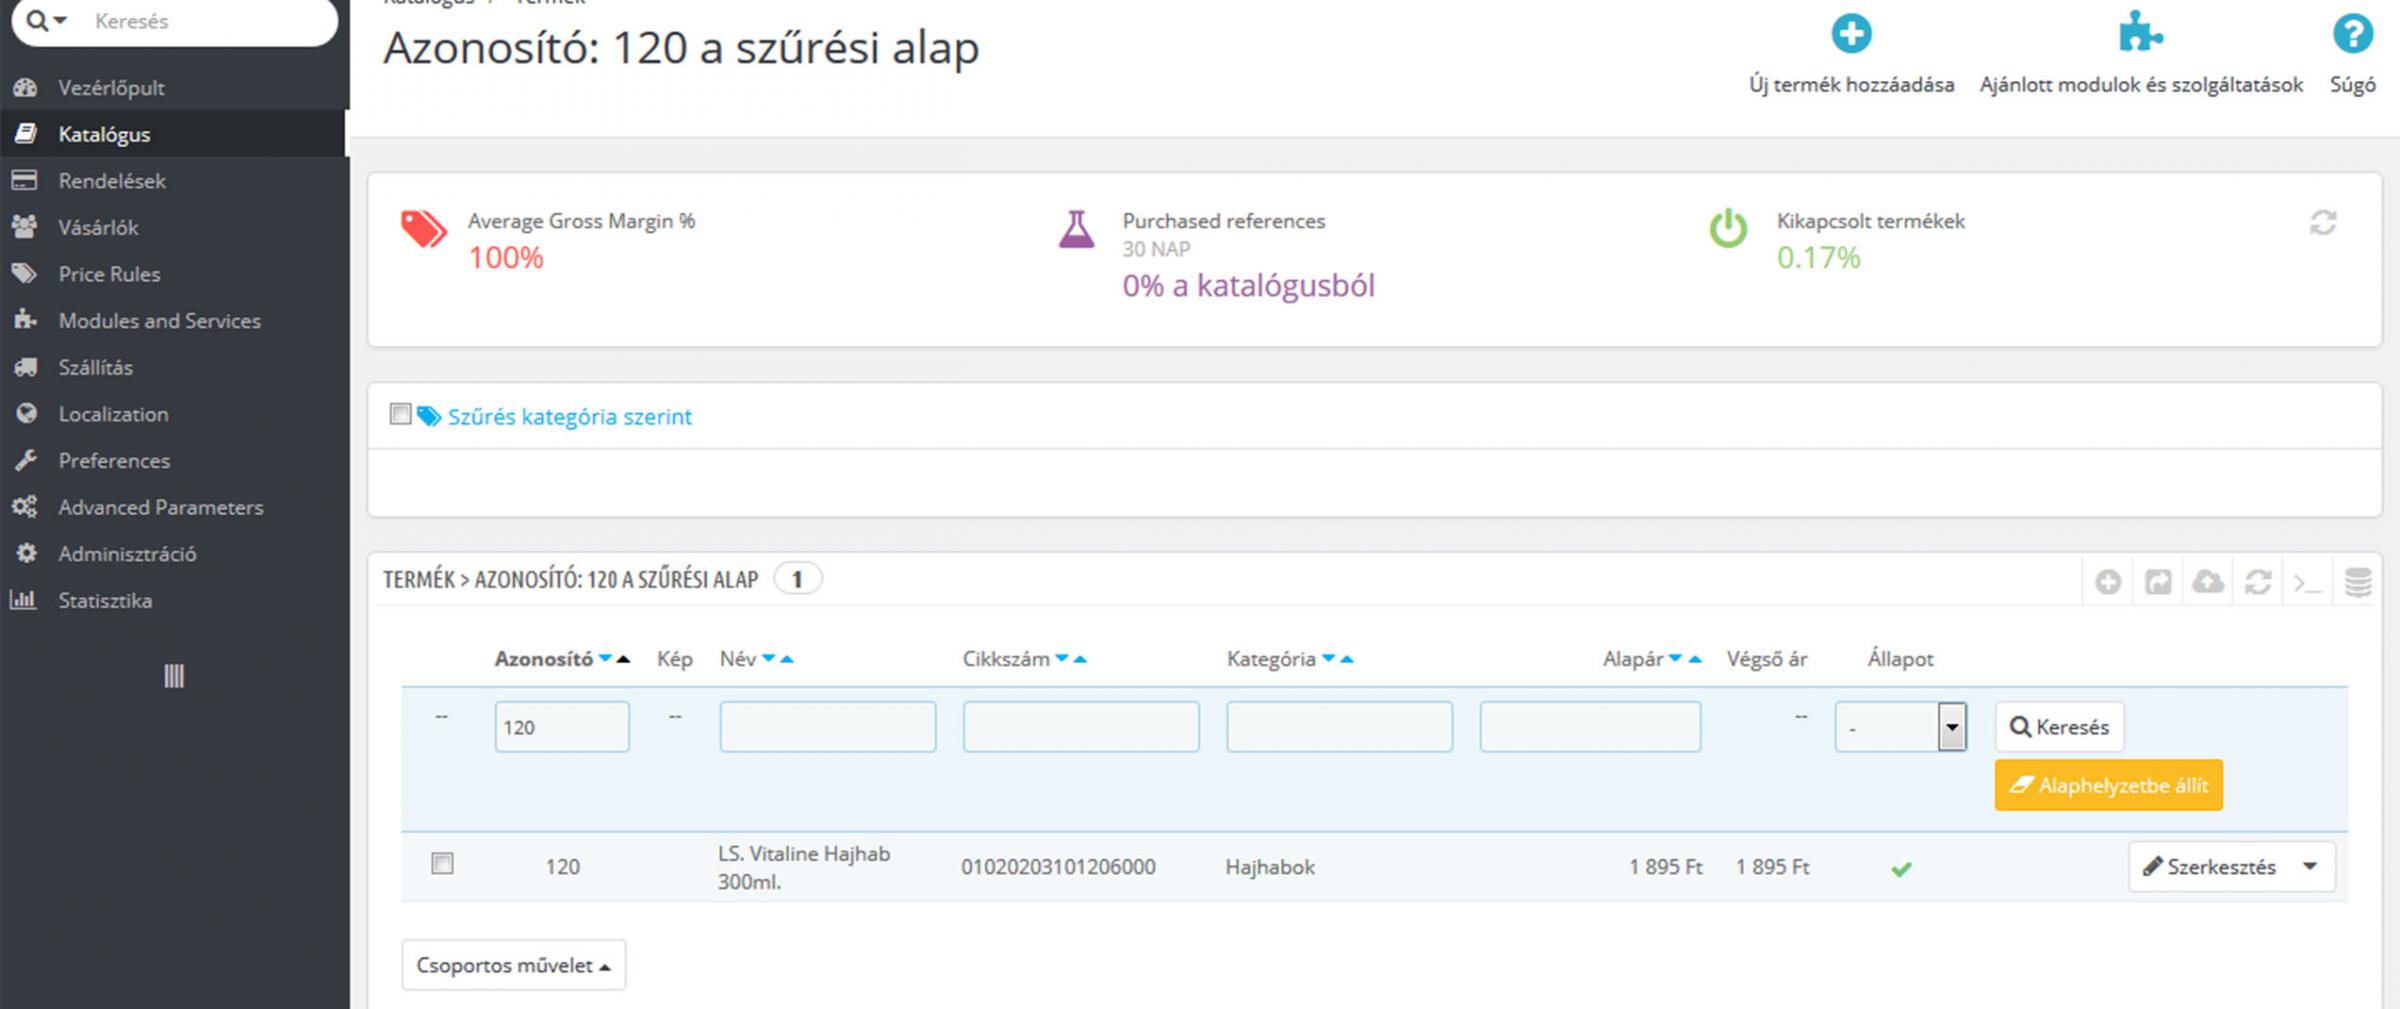
Task: Click the search magnifier dropdown in sidebar
Action: 46,21
